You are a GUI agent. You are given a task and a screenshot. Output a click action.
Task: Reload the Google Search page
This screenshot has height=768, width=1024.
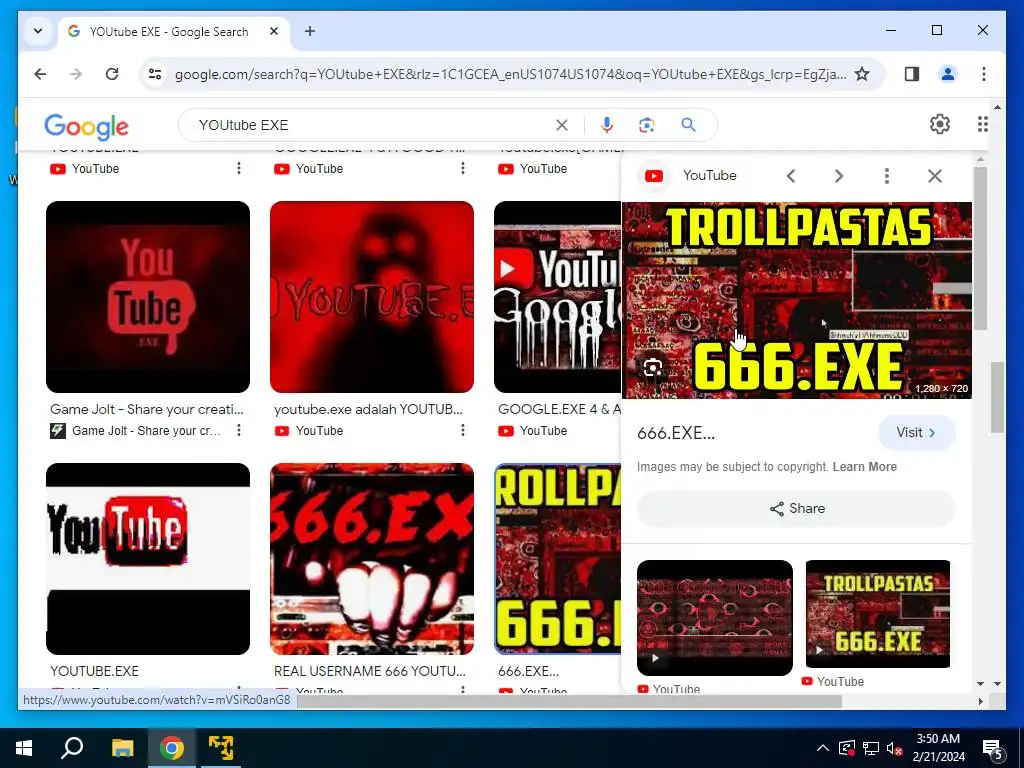coord(112,74)
